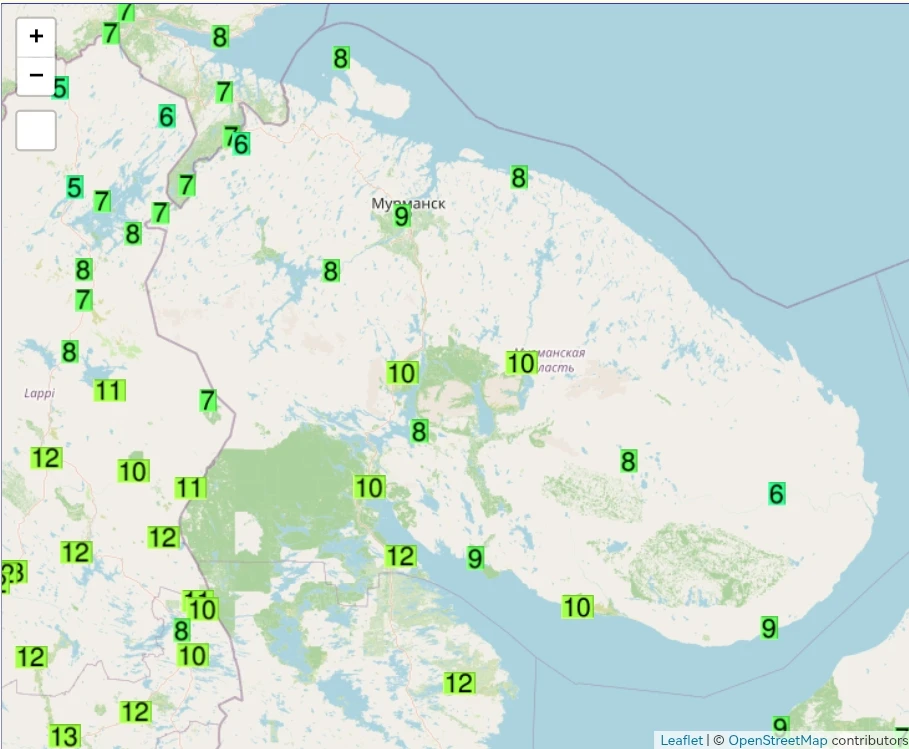
Task: Select the 6 marker overlapping a 7 marker
Action: pyautogui.click(x=241, y=144)
